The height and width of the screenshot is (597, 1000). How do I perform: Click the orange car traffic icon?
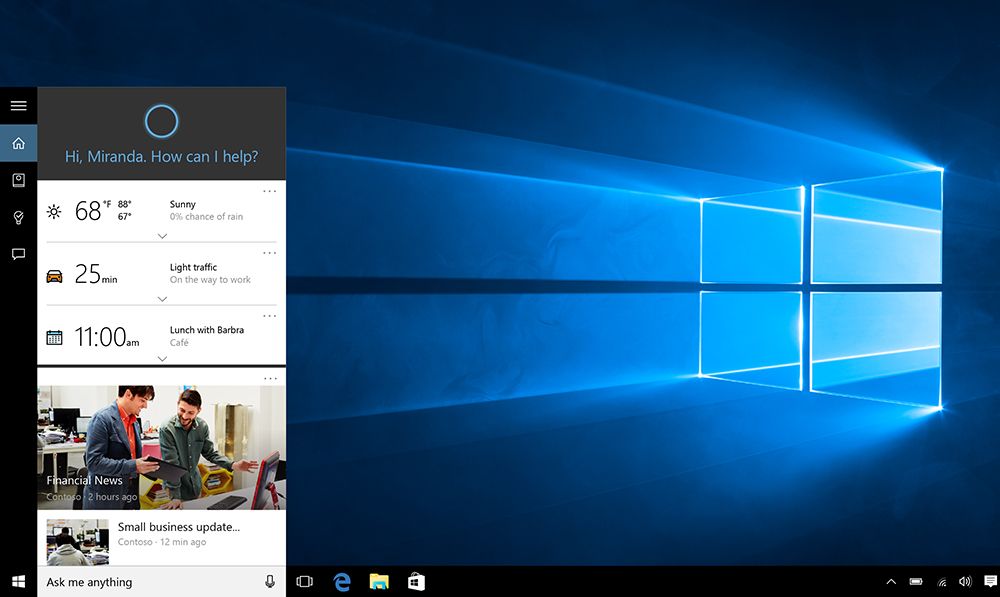click(54, 276)
